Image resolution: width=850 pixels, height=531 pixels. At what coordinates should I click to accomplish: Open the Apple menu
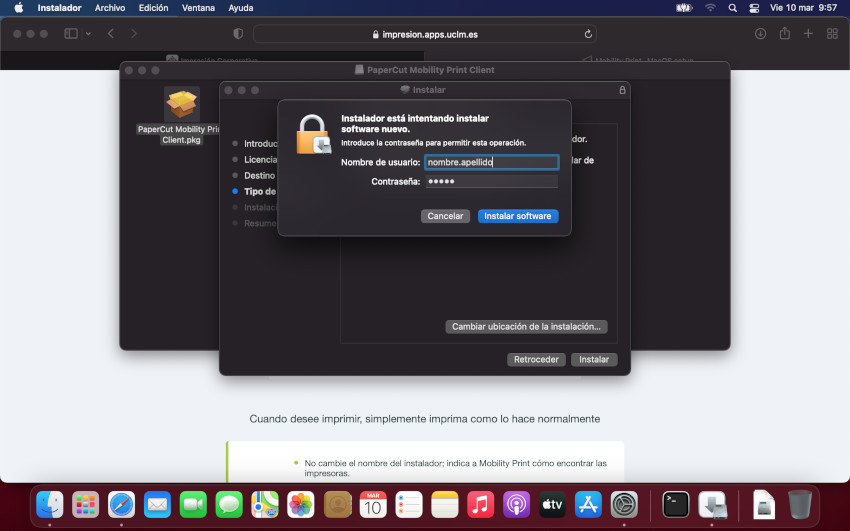(18, 8)
